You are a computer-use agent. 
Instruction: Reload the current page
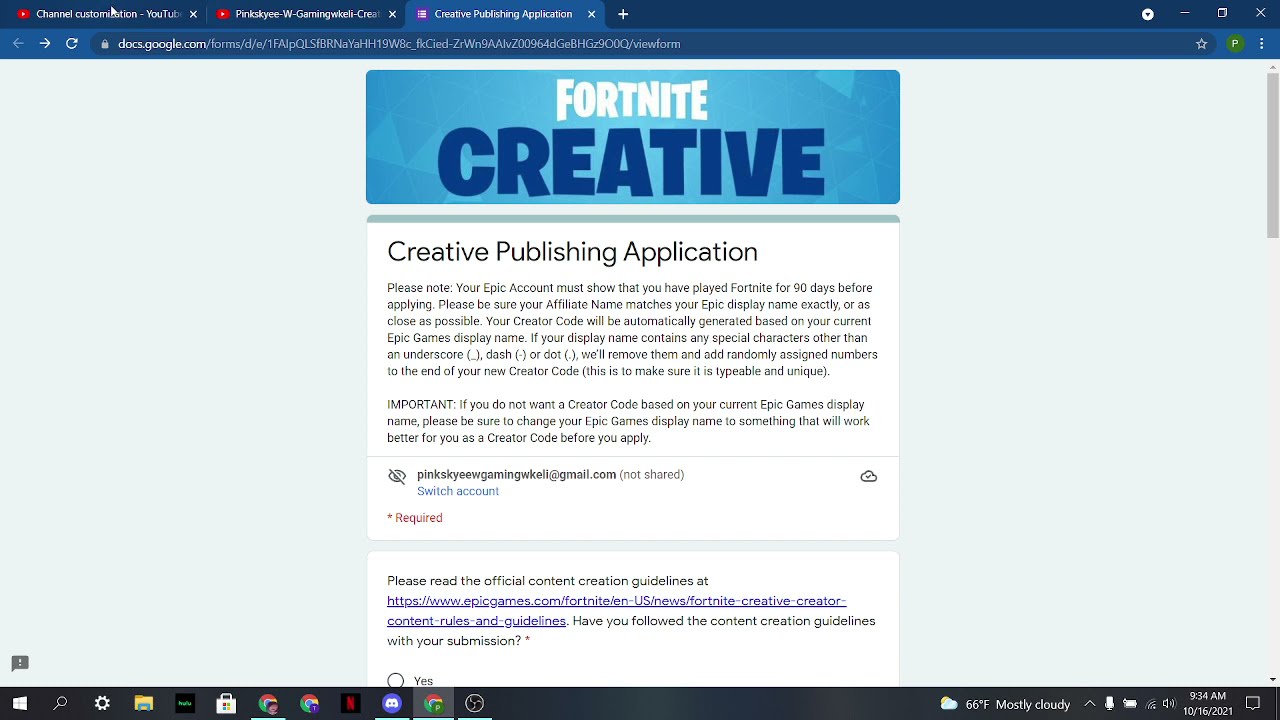click(72, 44)
